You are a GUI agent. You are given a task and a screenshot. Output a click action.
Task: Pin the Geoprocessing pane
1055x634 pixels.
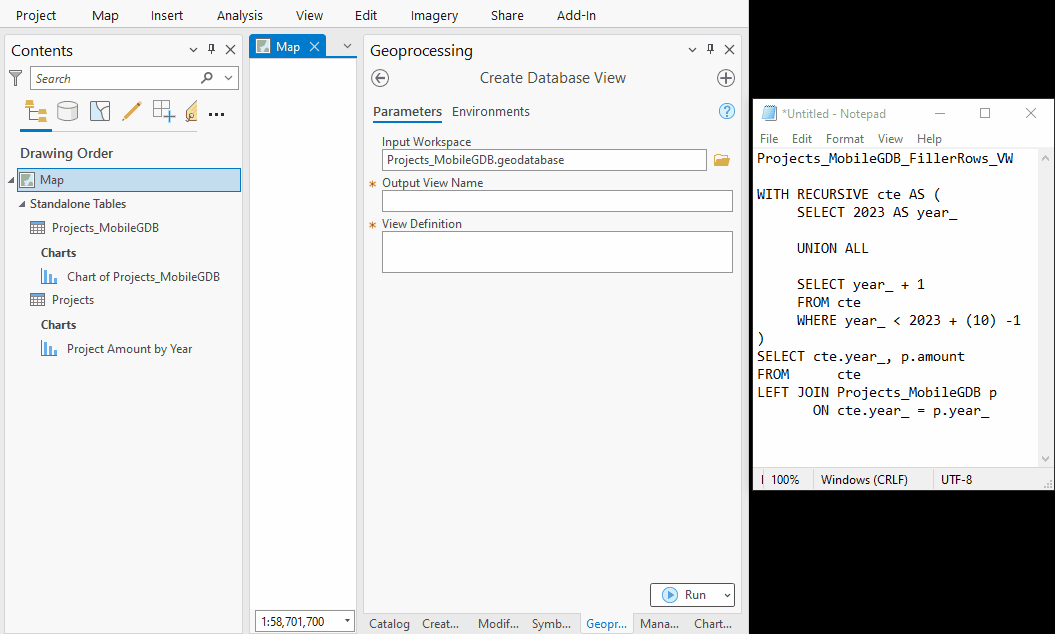710,49
